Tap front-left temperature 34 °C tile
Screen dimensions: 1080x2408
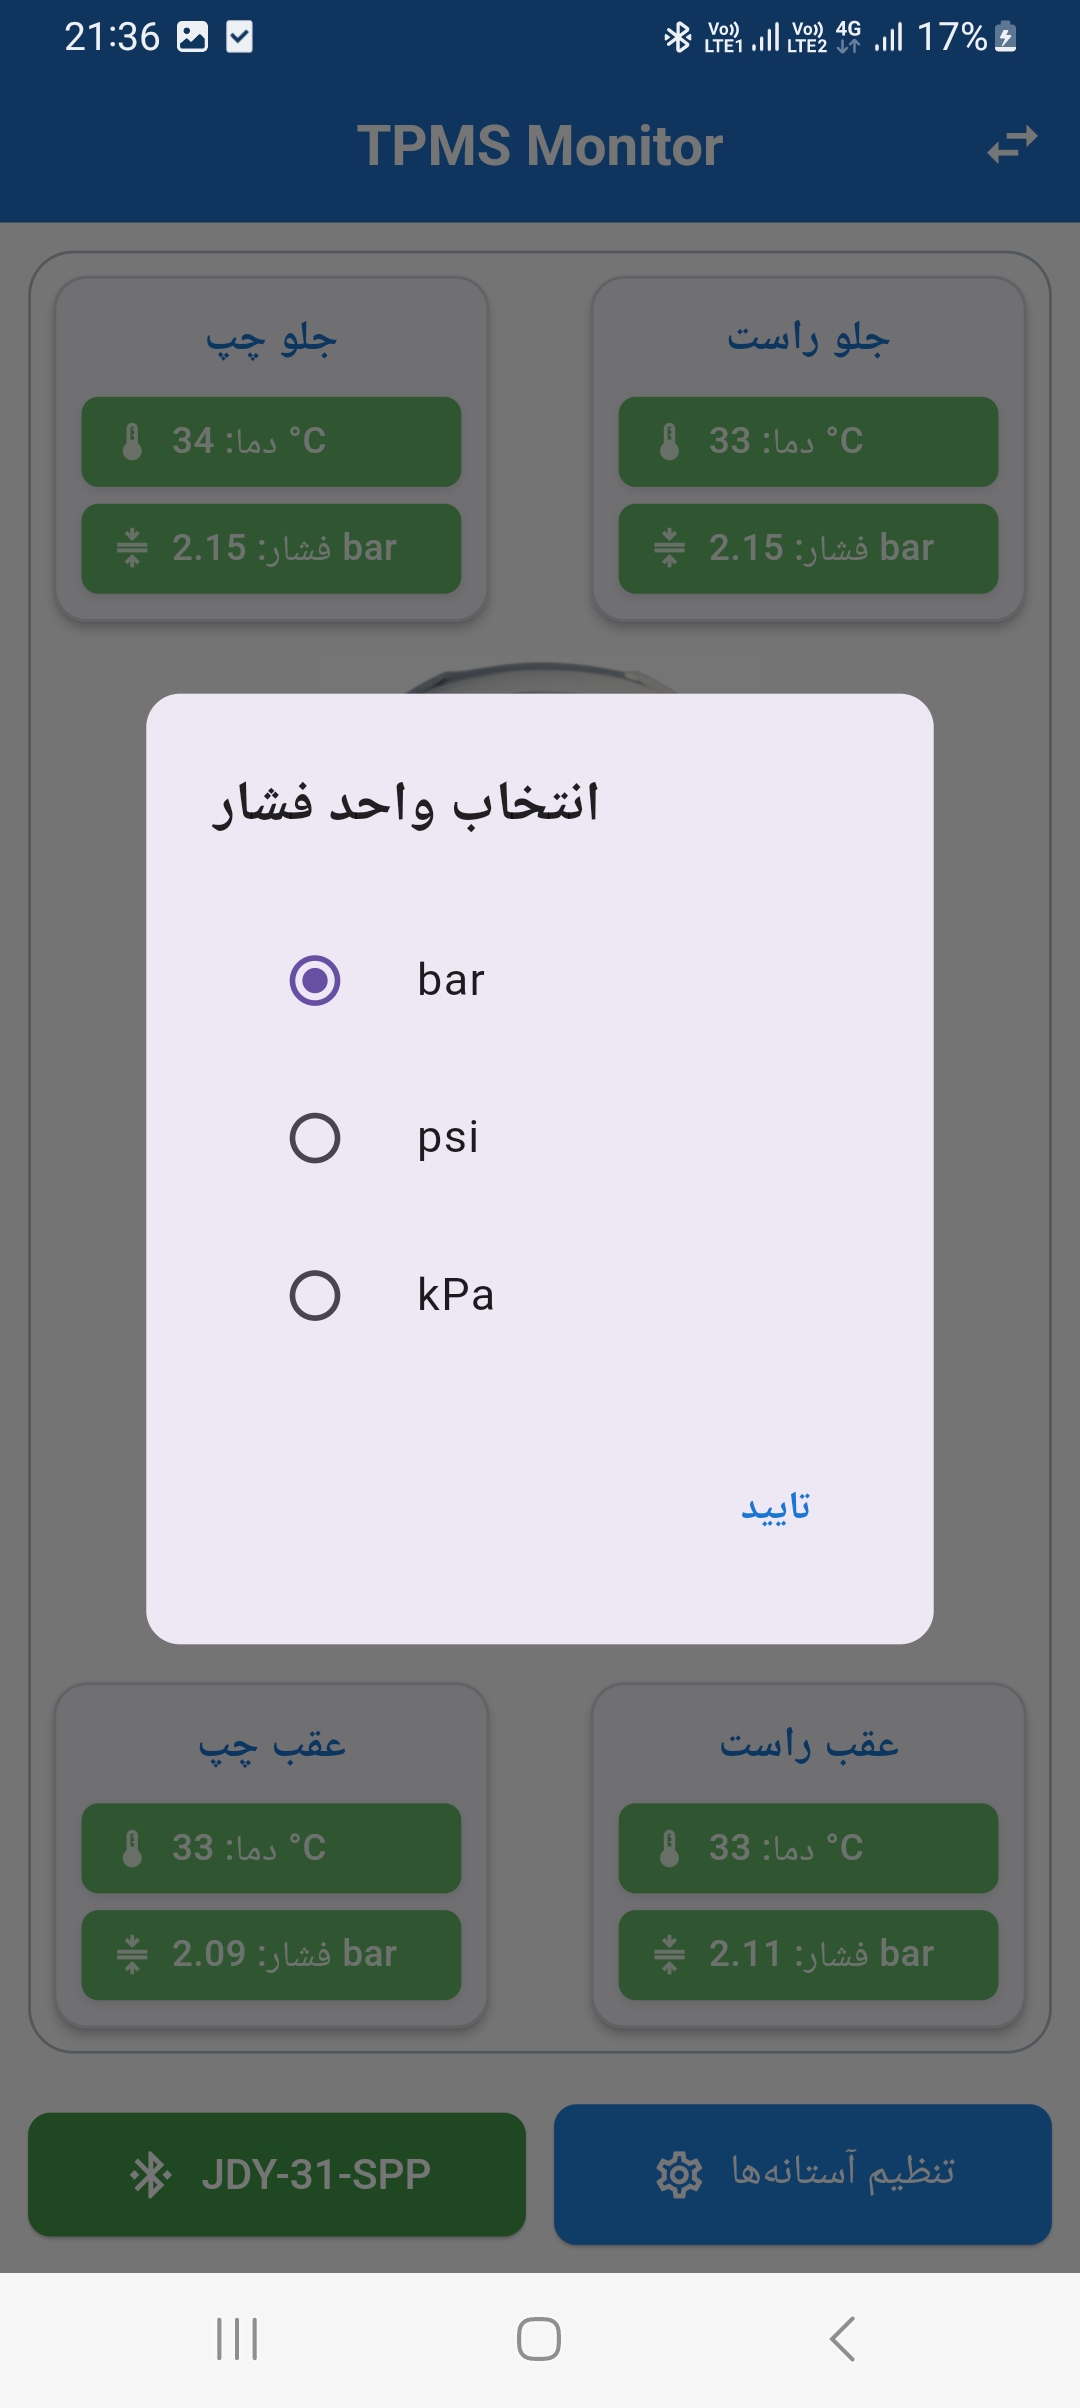271,442
